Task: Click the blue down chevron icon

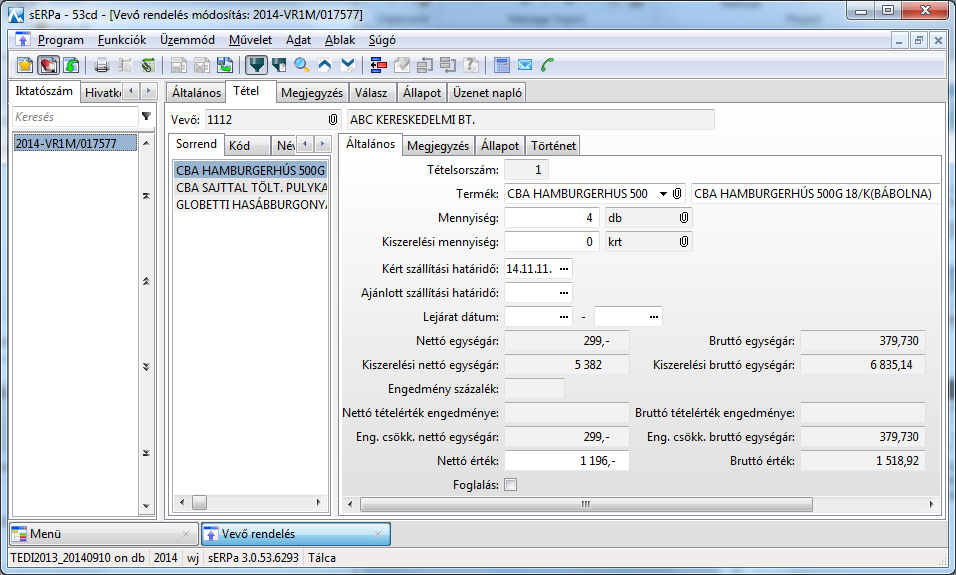Action: (x=348, y=65)
